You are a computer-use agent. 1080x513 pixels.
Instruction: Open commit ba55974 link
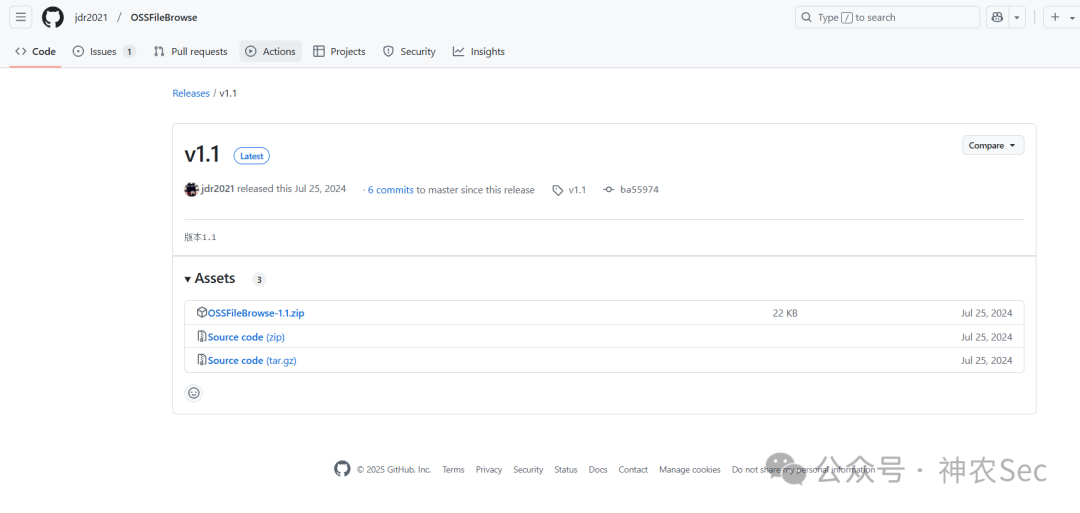pyautogui.click(x=639, y=190)
